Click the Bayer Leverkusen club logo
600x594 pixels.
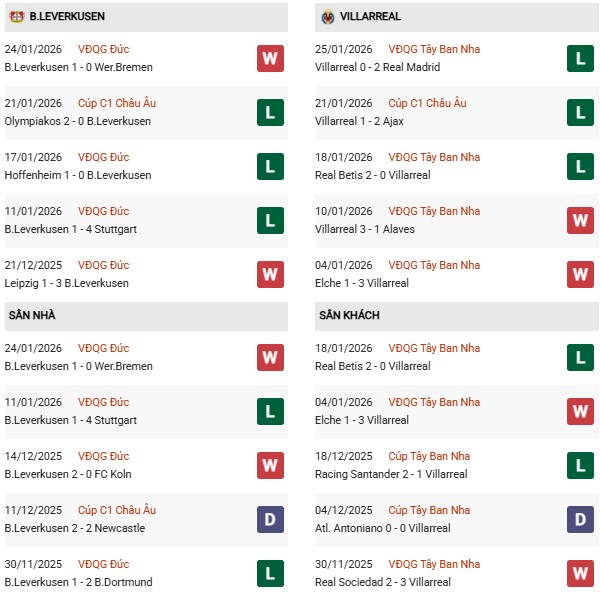pyautogui.click(x=16, y=17)
